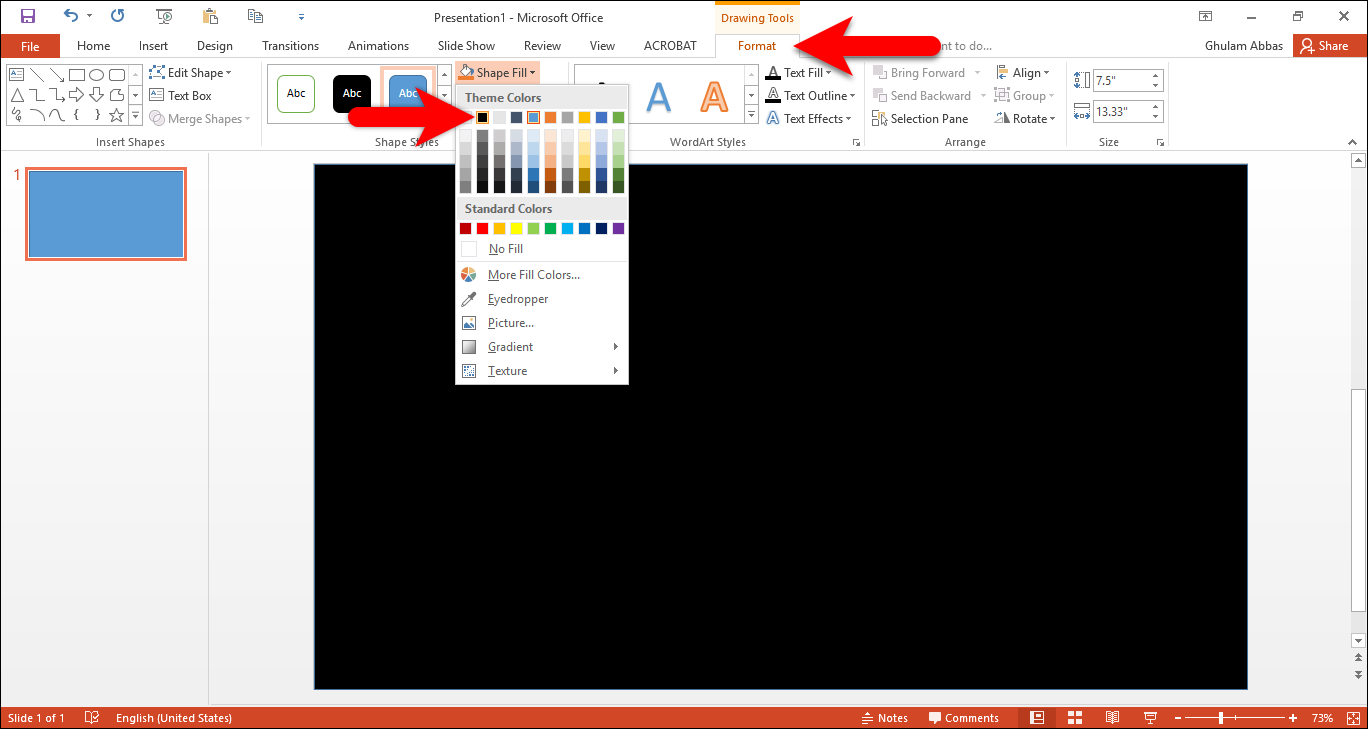
Task: Switch to Slide Sorter view in status bar
Action: coord(1075,718)
